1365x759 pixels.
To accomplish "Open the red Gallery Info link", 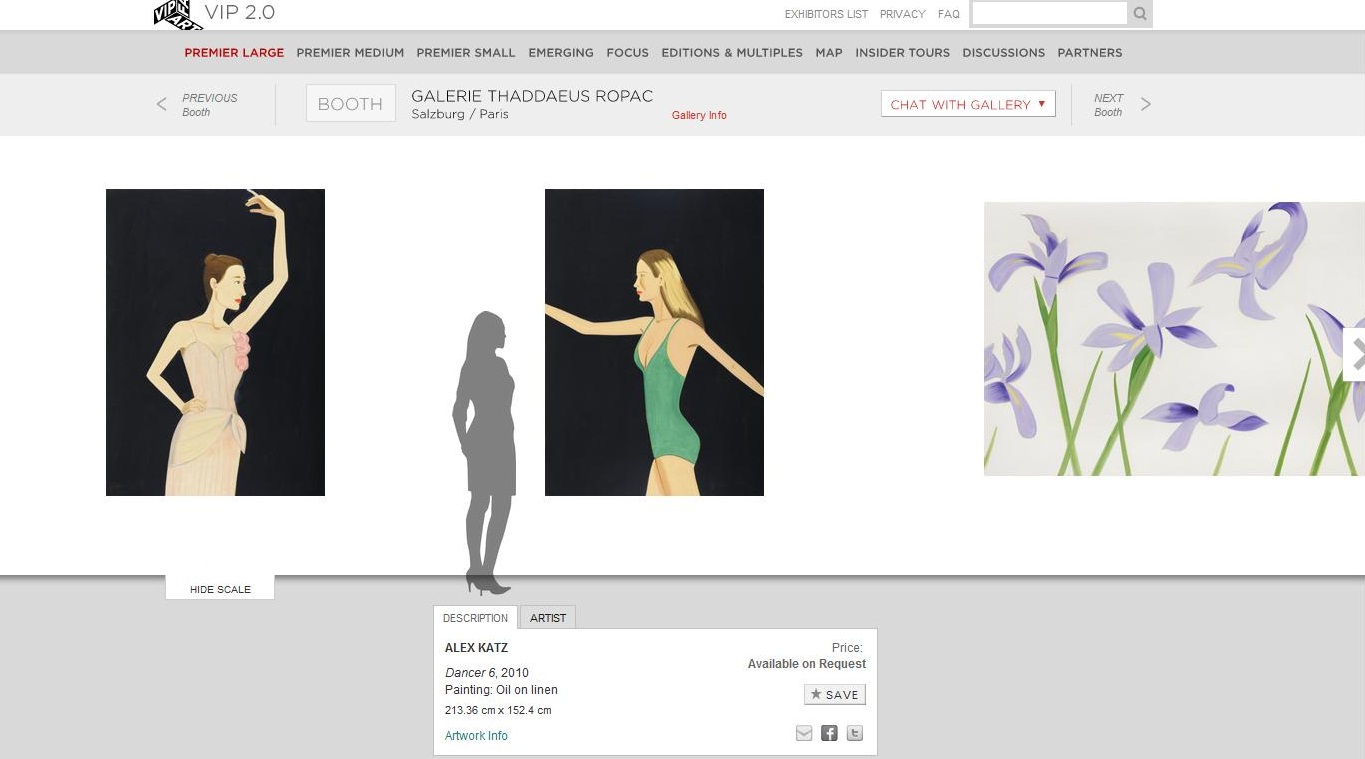I will tap(699, 115).
